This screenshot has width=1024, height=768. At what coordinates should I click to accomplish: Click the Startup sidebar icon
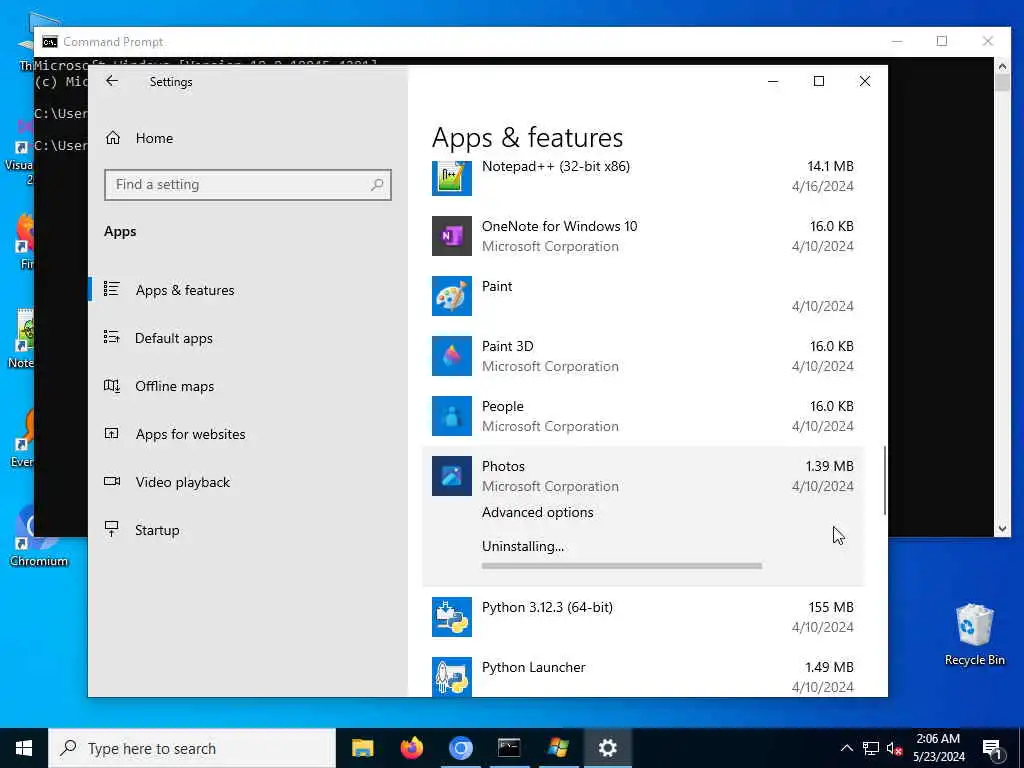click(x=112, y=529)
